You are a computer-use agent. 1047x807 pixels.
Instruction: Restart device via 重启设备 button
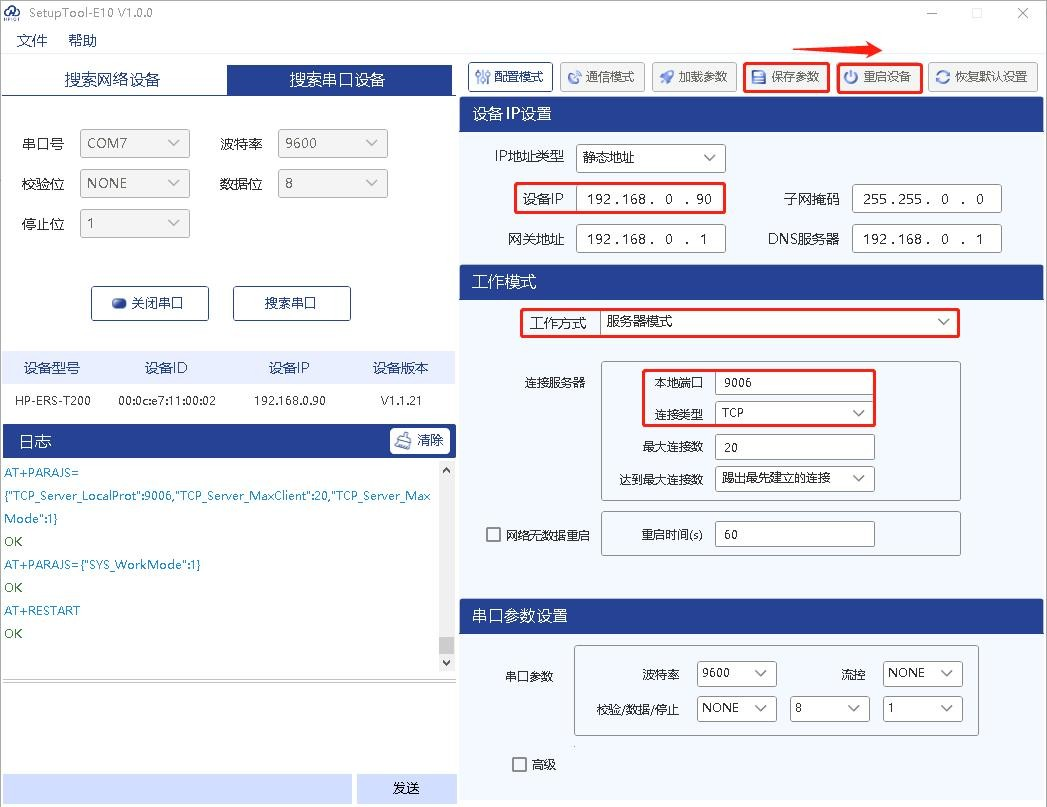click(879, 77)
